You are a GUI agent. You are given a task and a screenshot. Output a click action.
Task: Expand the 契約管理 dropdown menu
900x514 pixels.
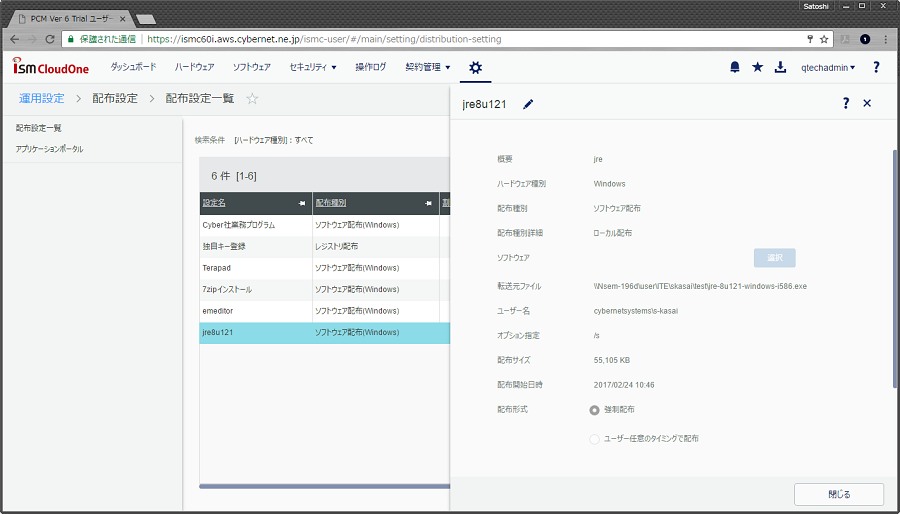coord(428,67)
